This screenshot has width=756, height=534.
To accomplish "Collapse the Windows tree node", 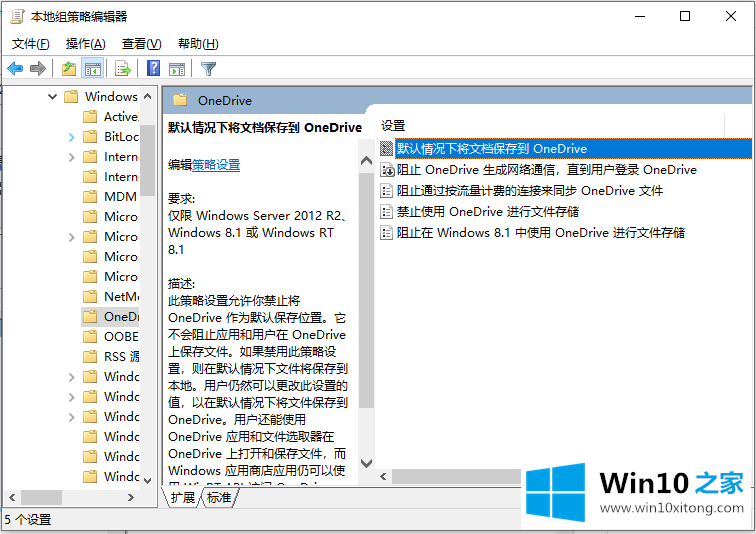I will (x=53, y=96).
